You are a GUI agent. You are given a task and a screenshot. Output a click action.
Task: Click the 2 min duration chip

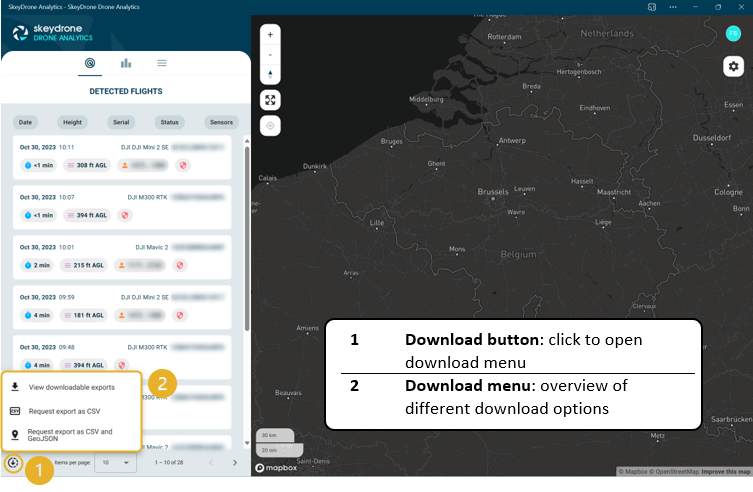37,265
